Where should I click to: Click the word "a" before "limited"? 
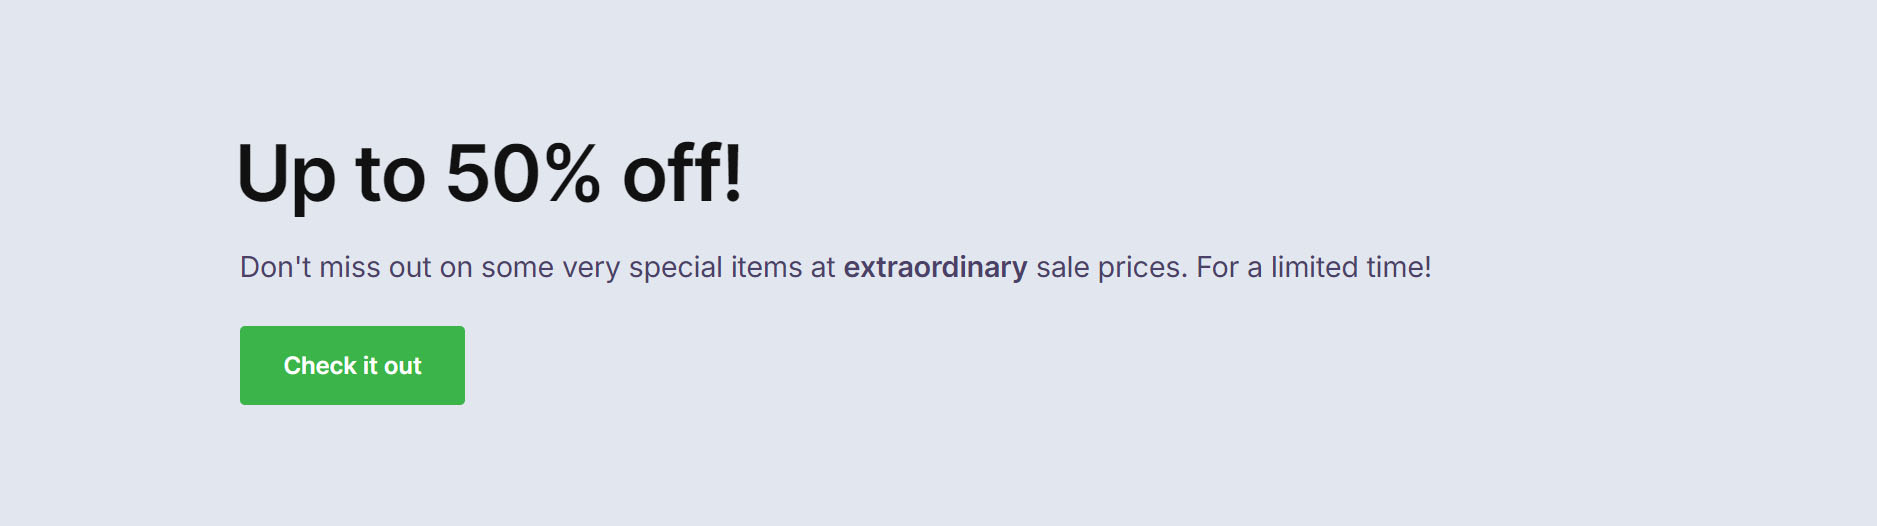[x=1254, y=268]
